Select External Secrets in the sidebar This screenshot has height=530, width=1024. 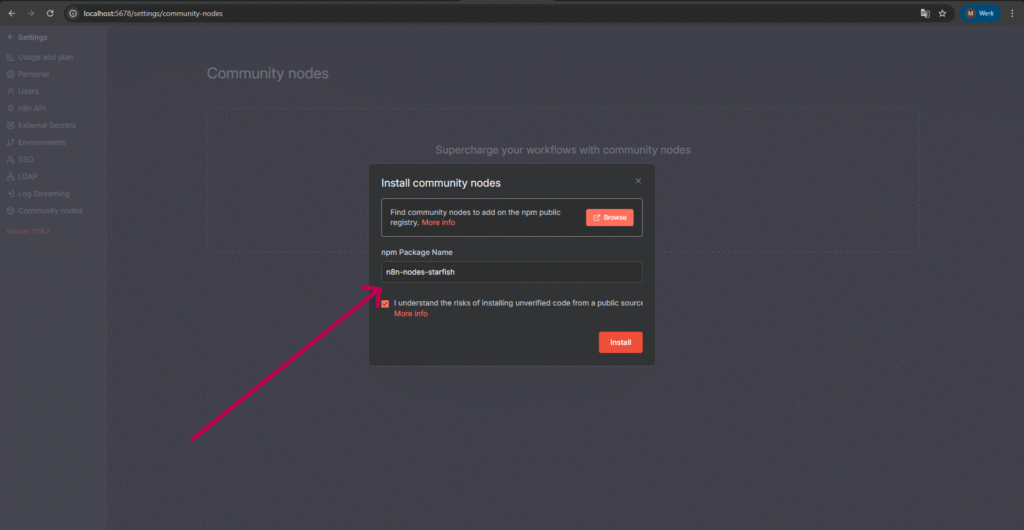pos(46,125)
